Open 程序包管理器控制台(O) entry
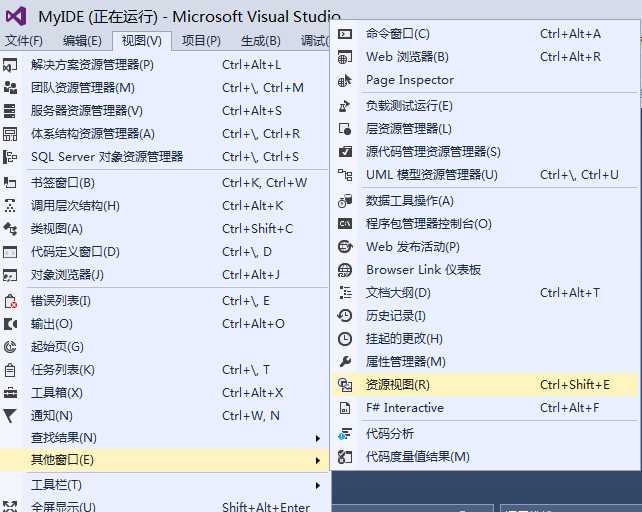The image size is (642, 512). tap(485, 224)
